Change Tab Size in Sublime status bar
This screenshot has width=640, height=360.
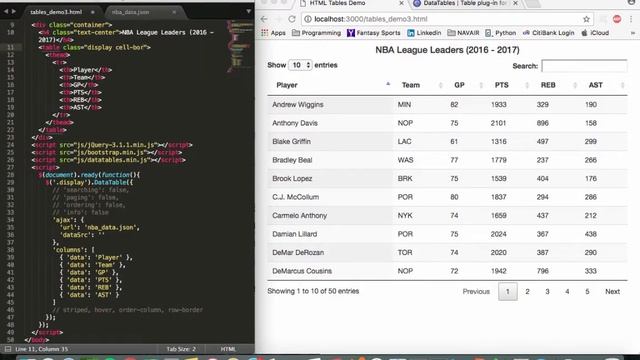pyautogui.click(x=181, y=349)
